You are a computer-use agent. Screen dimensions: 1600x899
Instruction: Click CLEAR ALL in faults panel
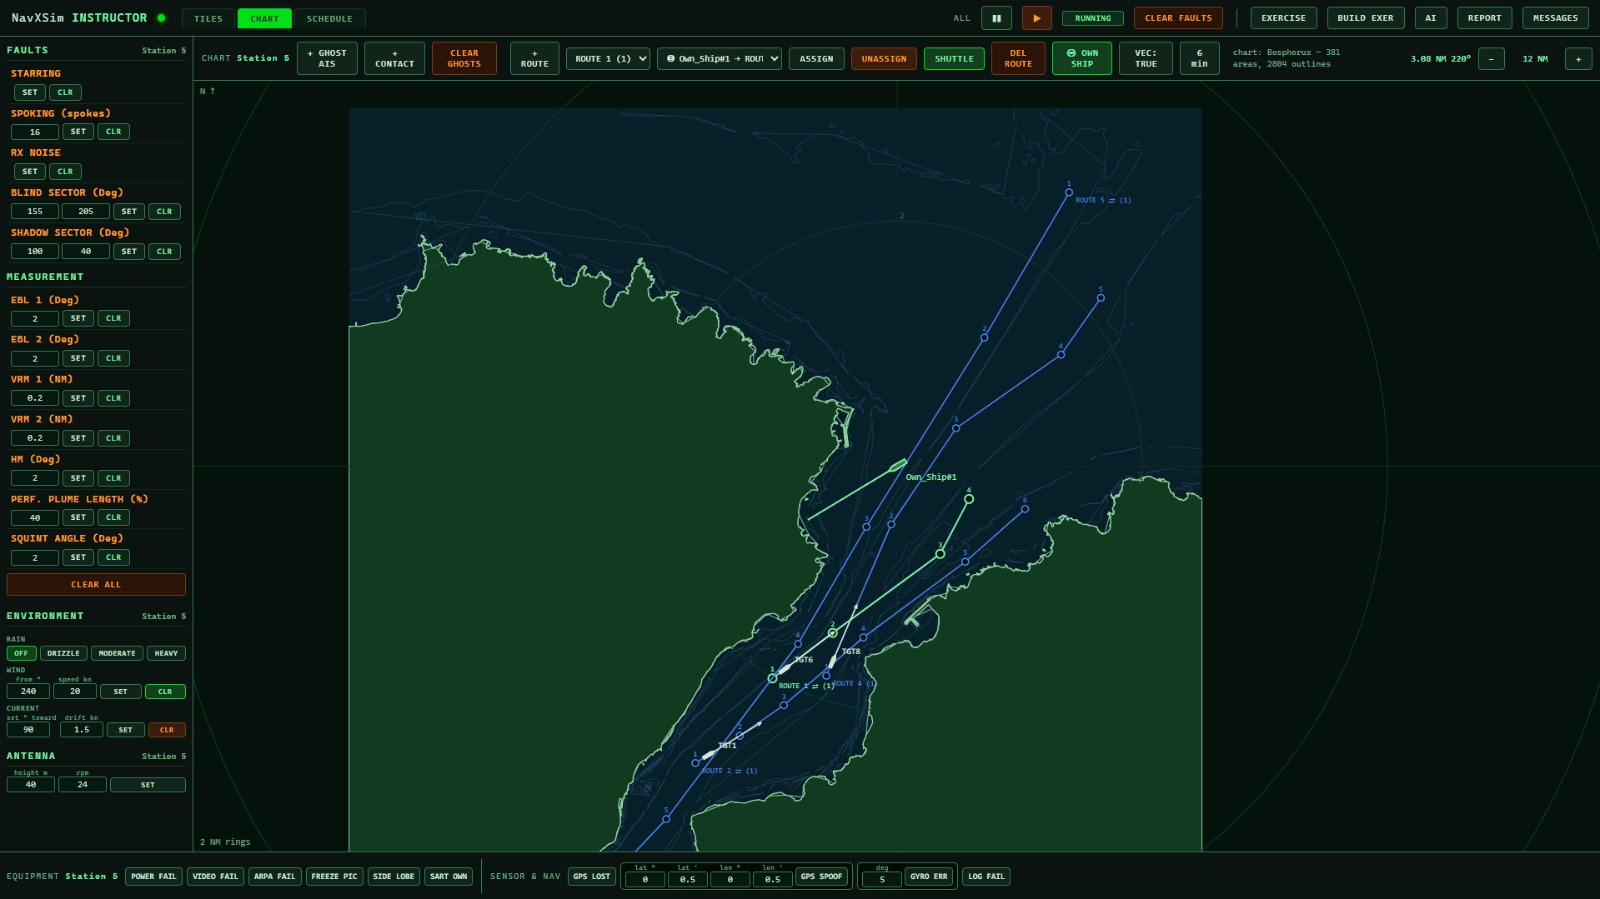point(96,584)
